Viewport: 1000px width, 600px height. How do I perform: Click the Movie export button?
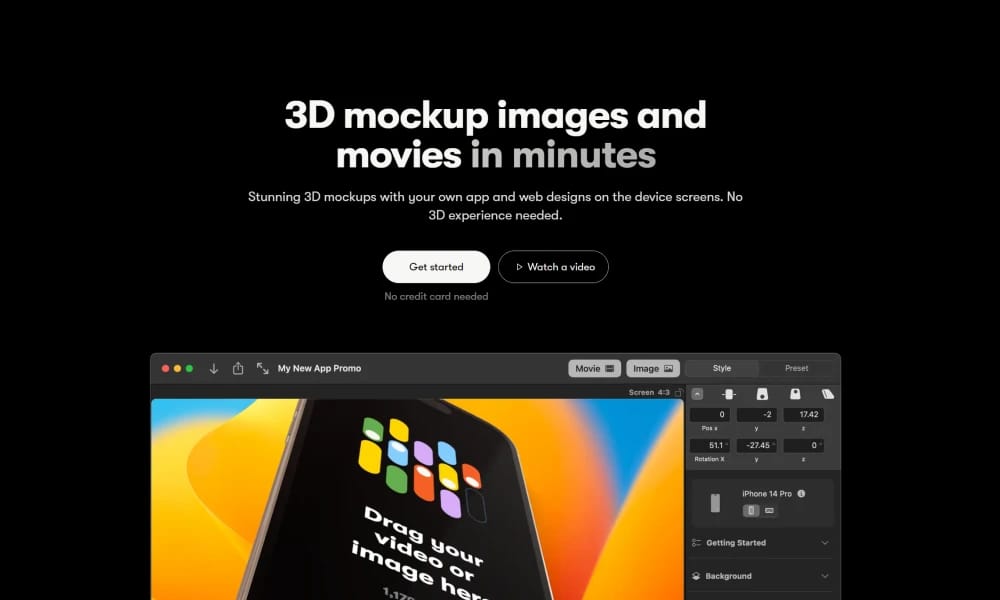[x=594, y=369]
